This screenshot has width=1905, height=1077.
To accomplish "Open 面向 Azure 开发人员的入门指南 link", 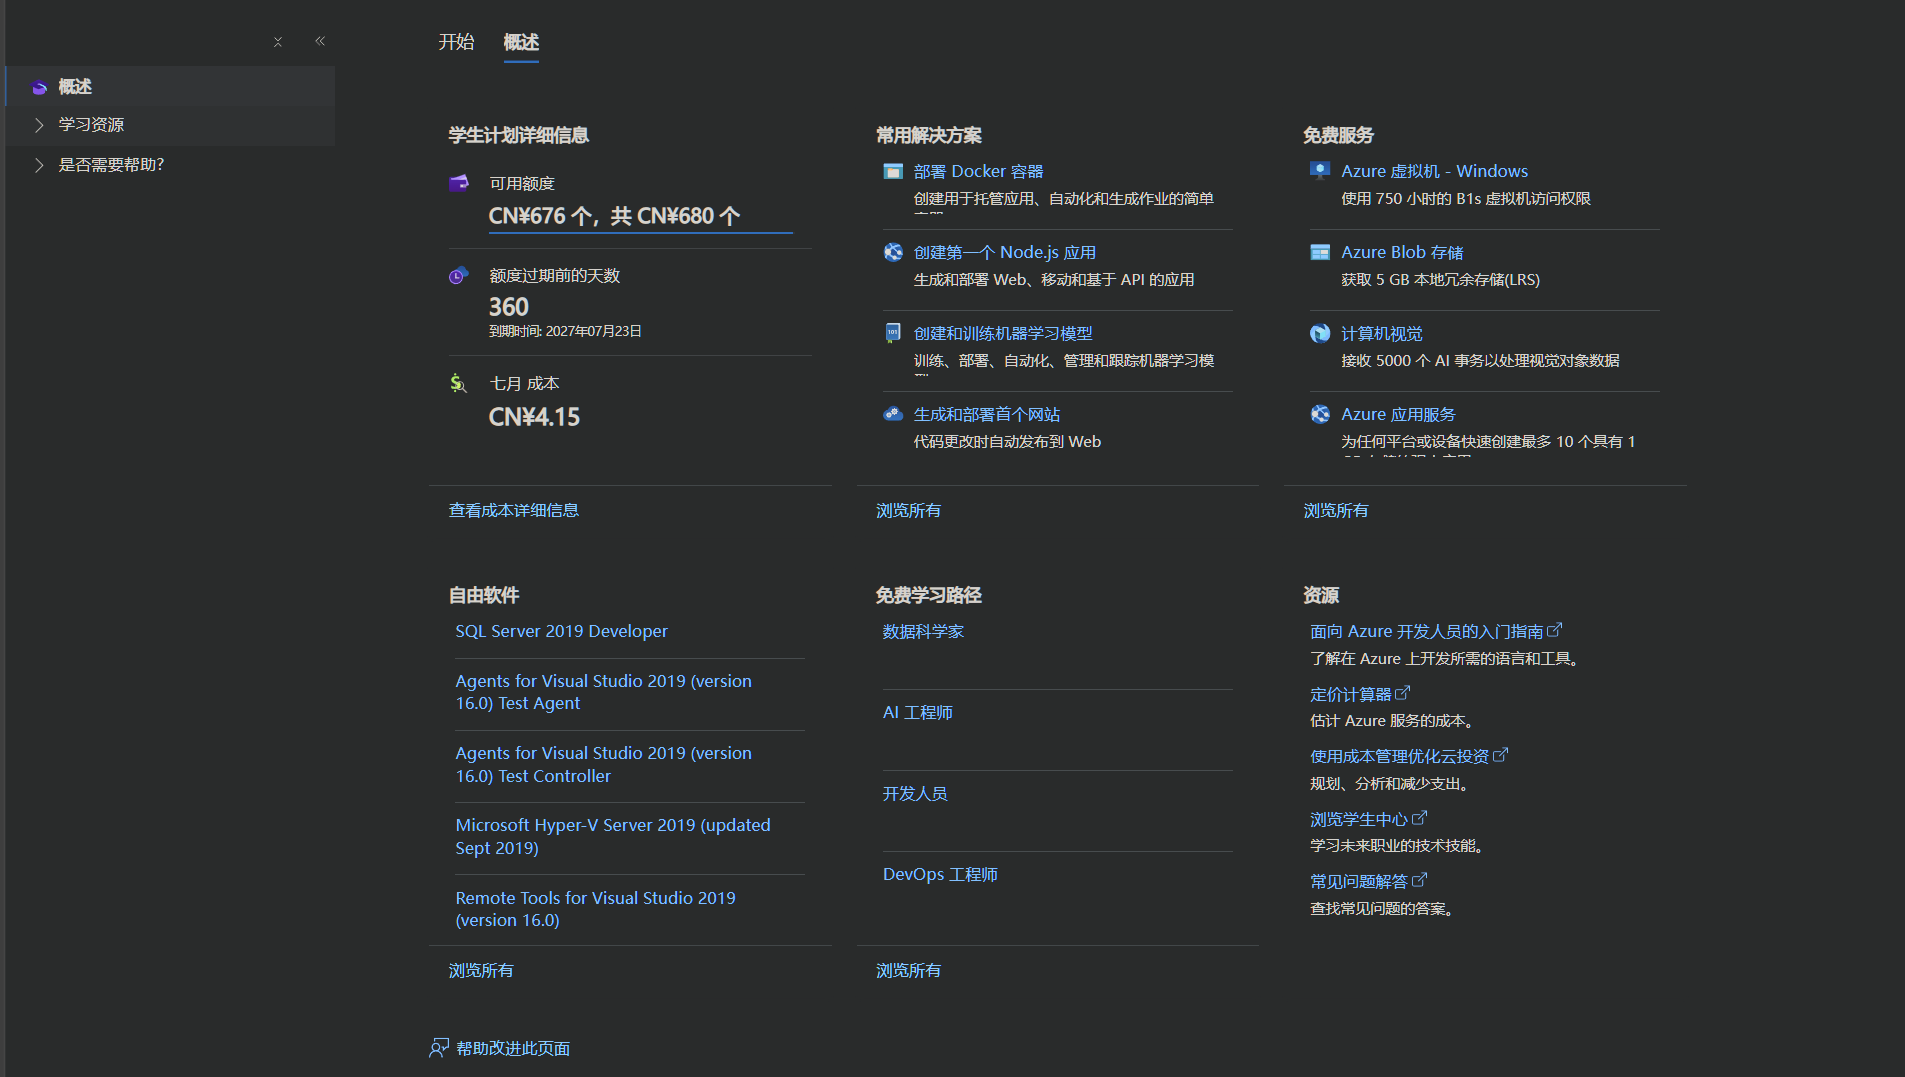I will coord(1427,631).
